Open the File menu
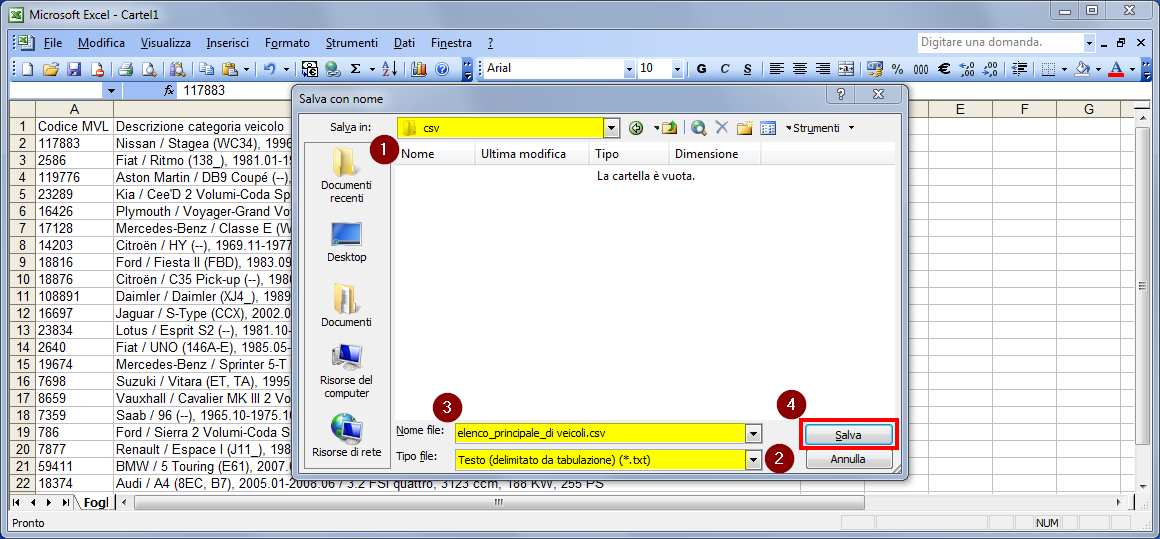The height and width of the screenshot is (539, 1160). tap(53, 43)
